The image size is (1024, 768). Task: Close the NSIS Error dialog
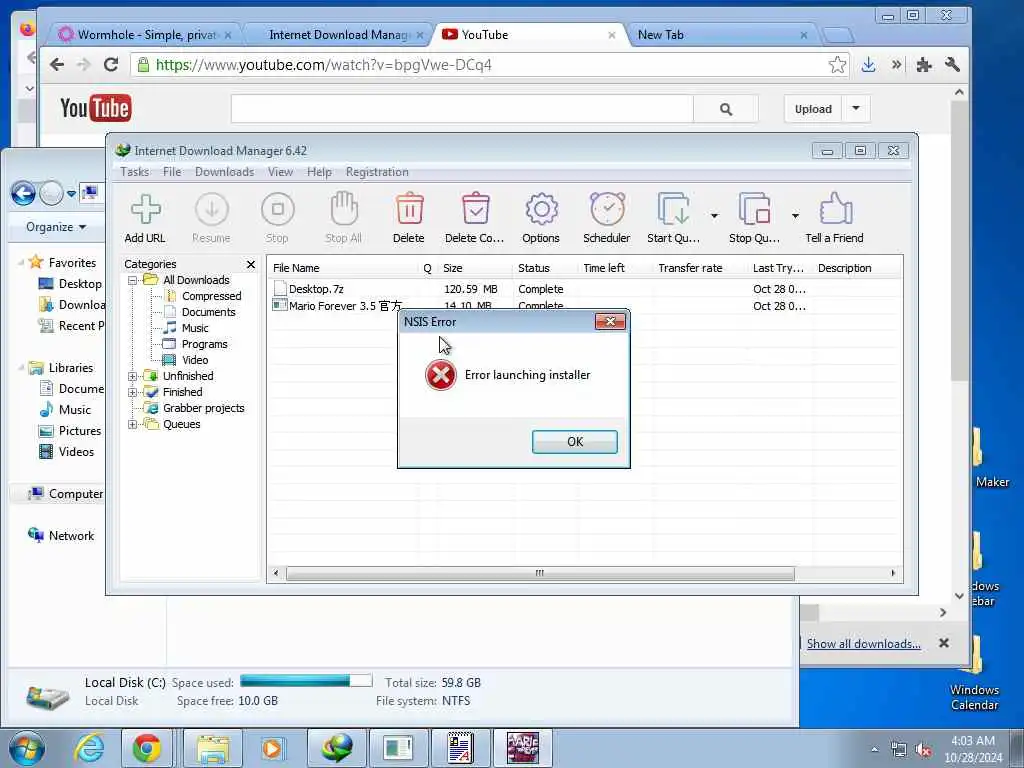click(610, 321)
